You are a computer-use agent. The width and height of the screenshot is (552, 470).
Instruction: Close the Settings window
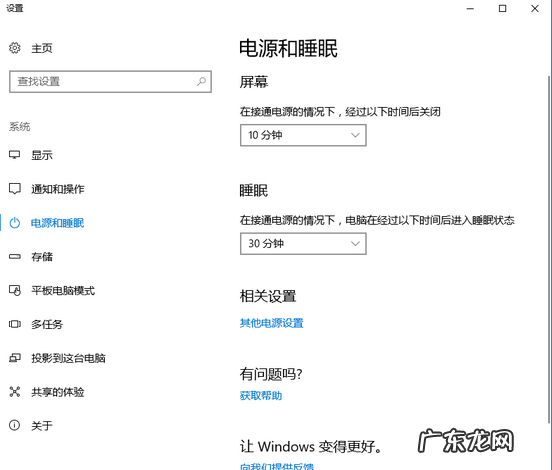click(535, 8)
